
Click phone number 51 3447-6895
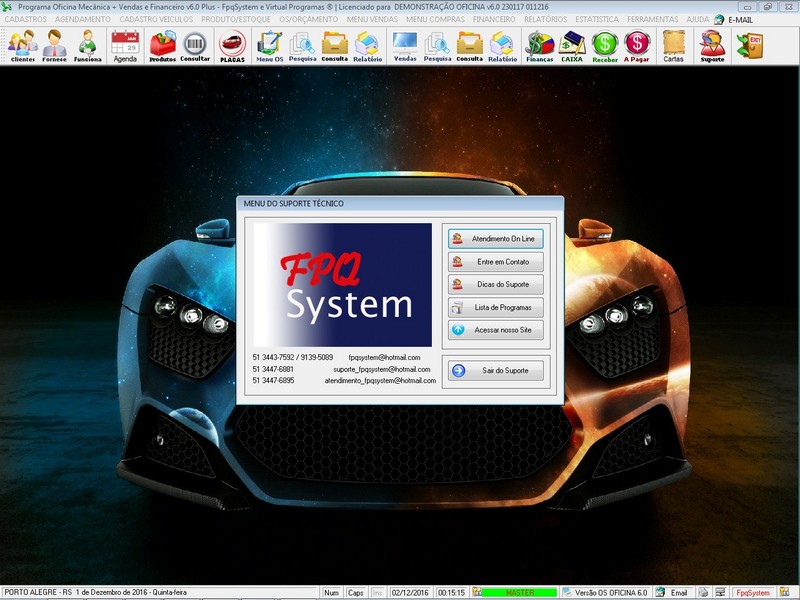[x=273, y=381]
